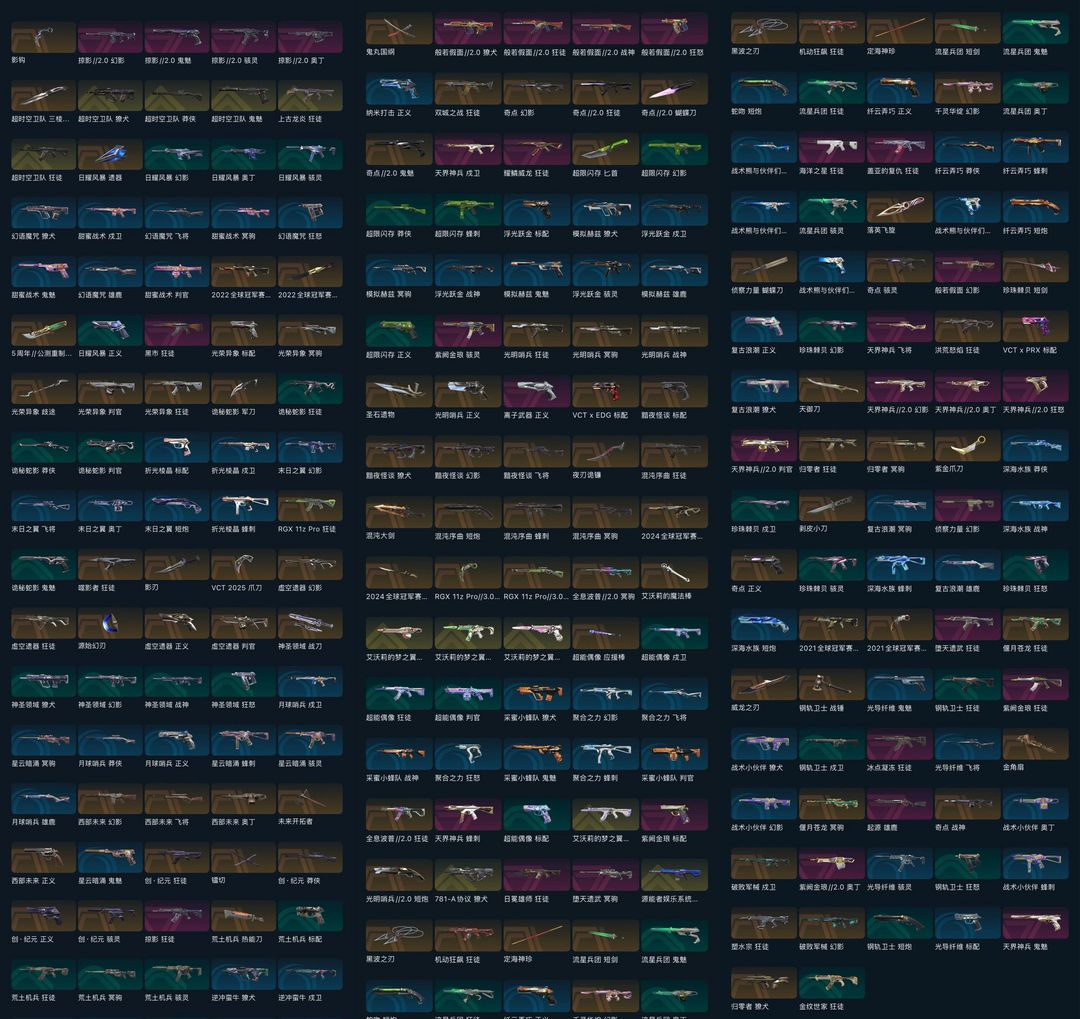Choose the 紫金爪刀 karambit thumbnail
Screen dimensions: 1080x1019
click(967, 446)
